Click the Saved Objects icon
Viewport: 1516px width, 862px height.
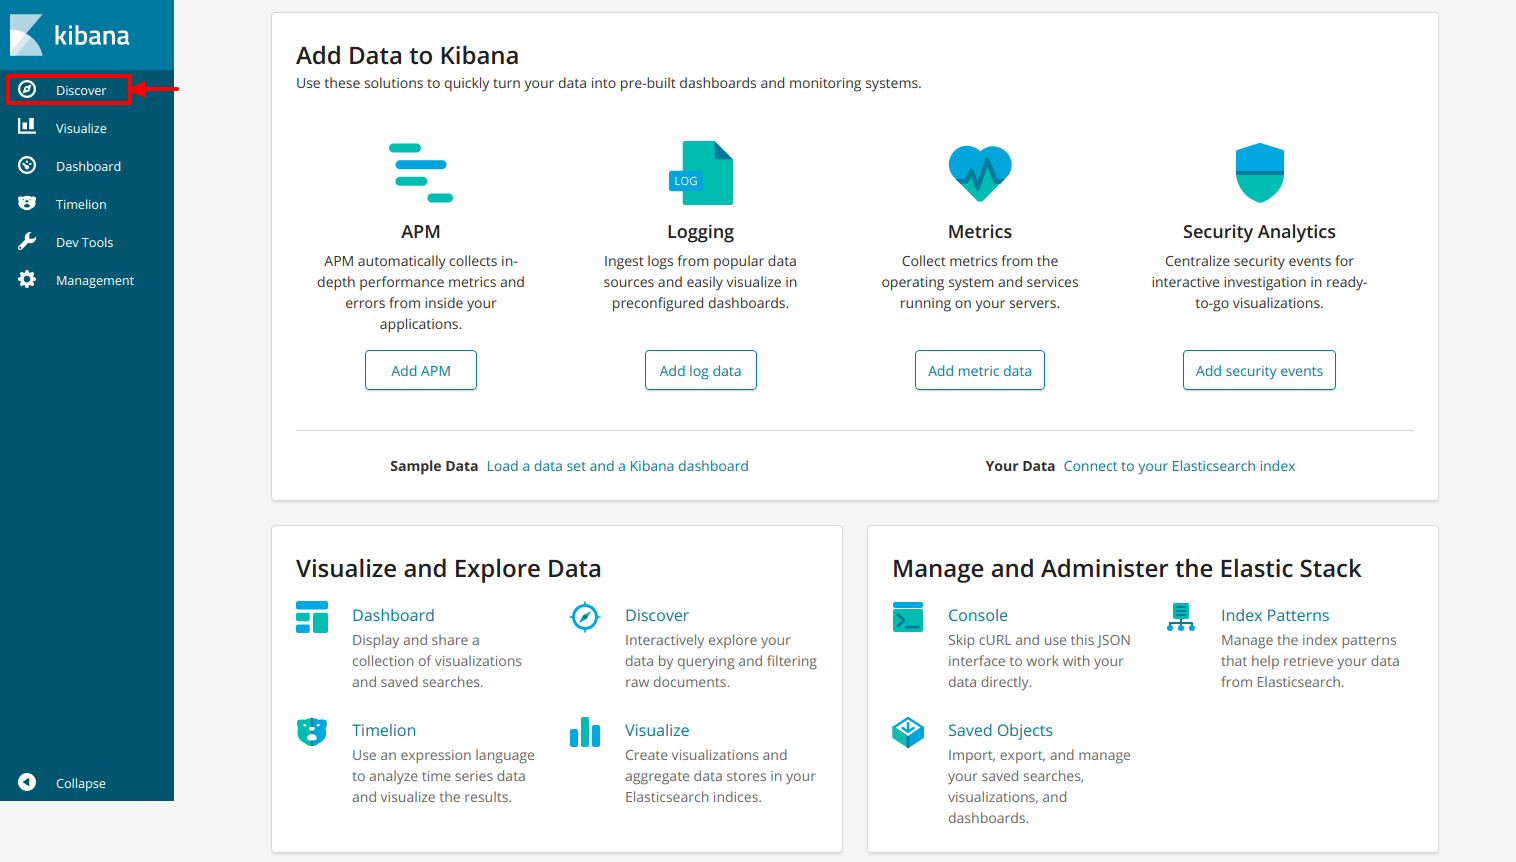(x=908, y=732)
